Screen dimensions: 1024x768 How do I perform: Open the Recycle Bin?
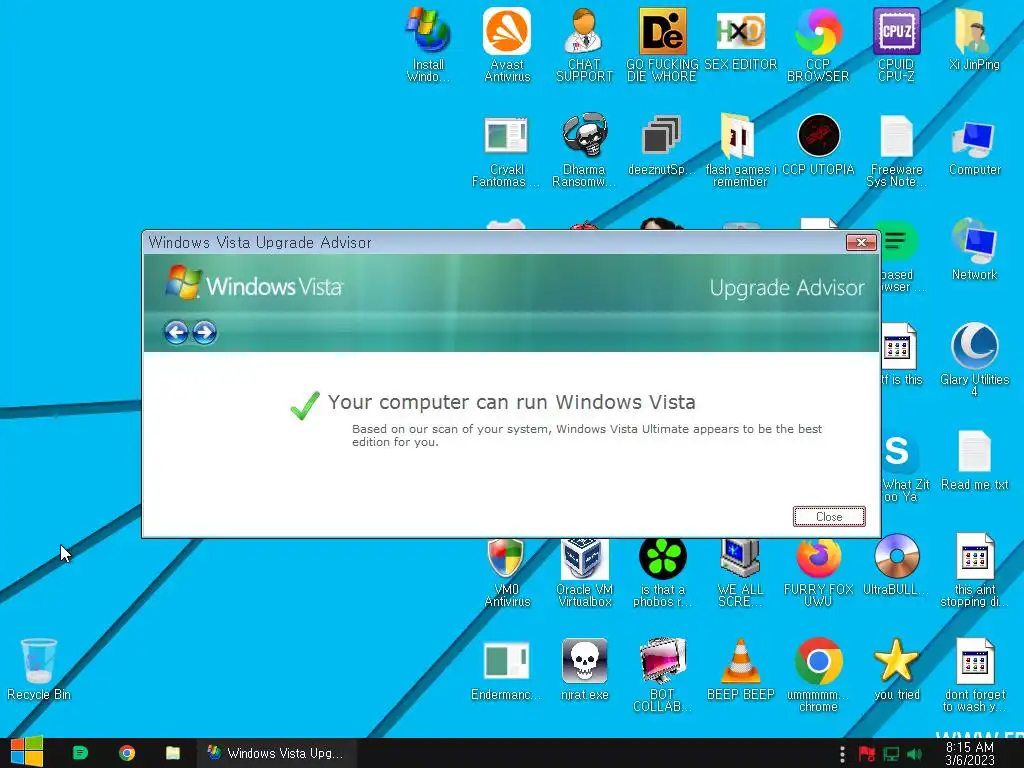click(x=39, y=669)
